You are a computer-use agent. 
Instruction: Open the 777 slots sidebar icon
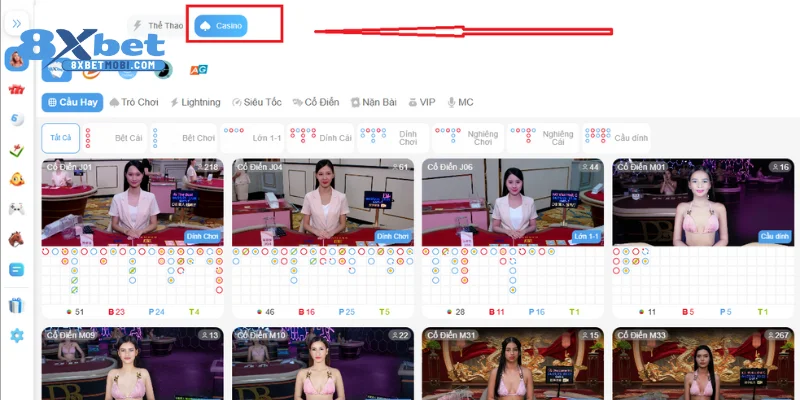pos(16,90)
